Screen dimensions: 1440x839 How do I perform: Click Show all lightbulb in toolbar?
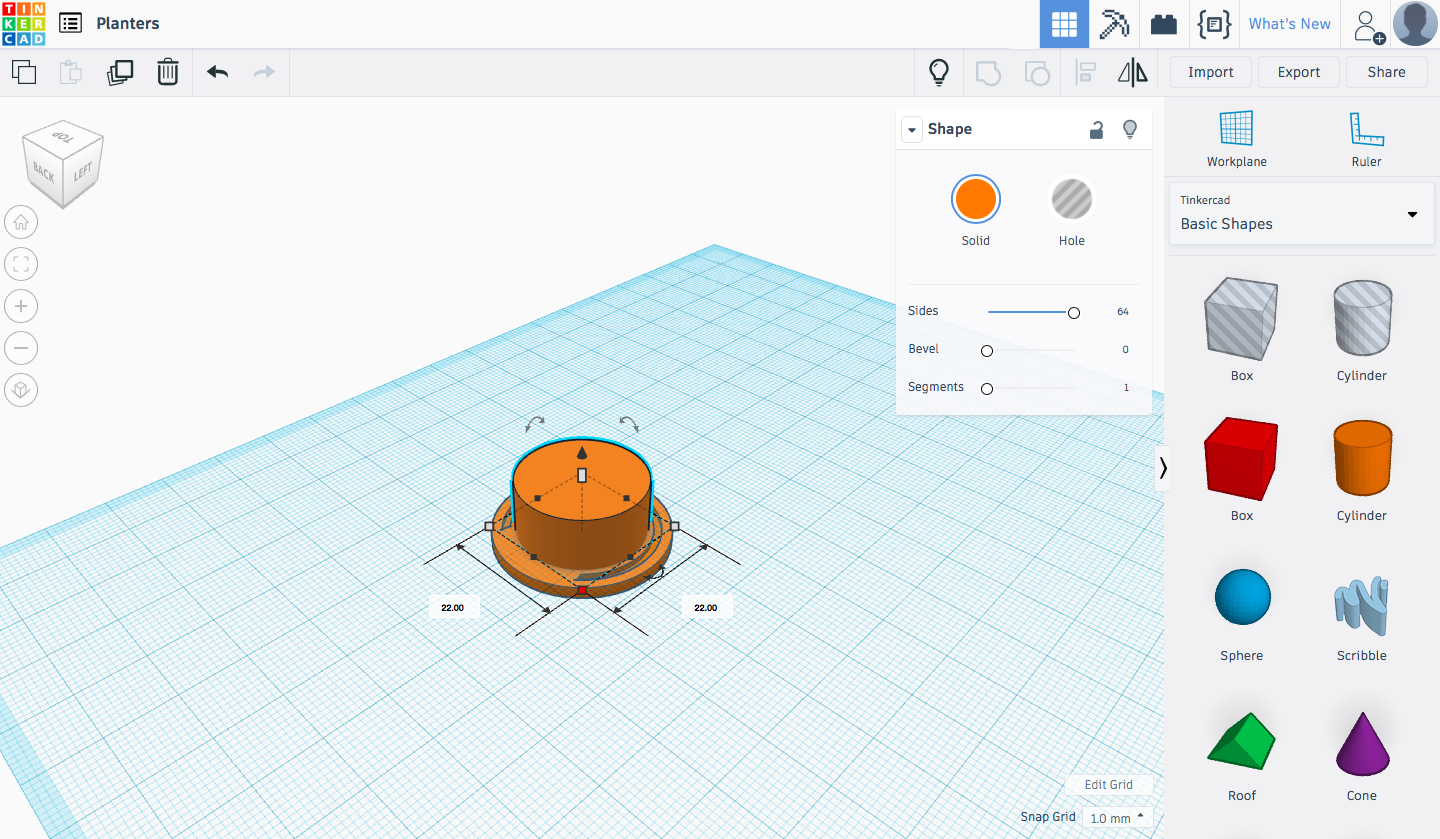coord(938,72)
